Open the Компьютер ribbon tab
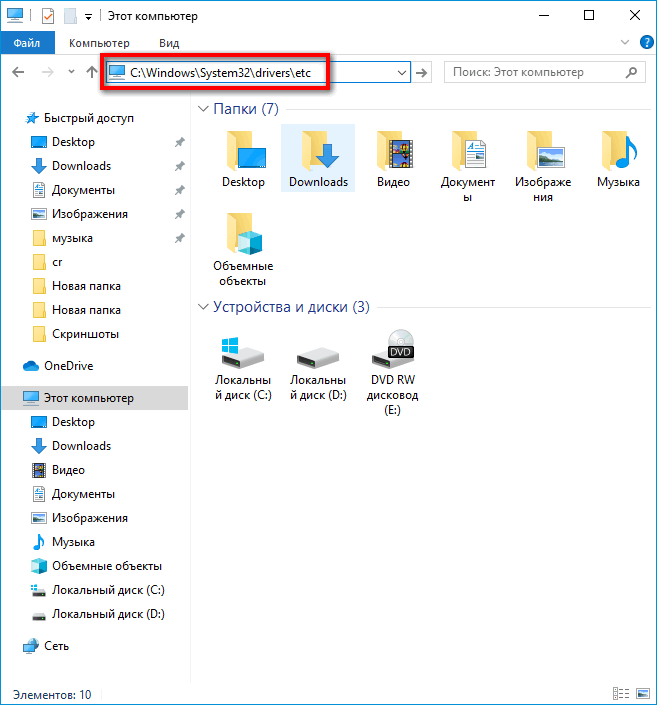The height and width of the screenshot is (705, 657). tap(99, 43)
